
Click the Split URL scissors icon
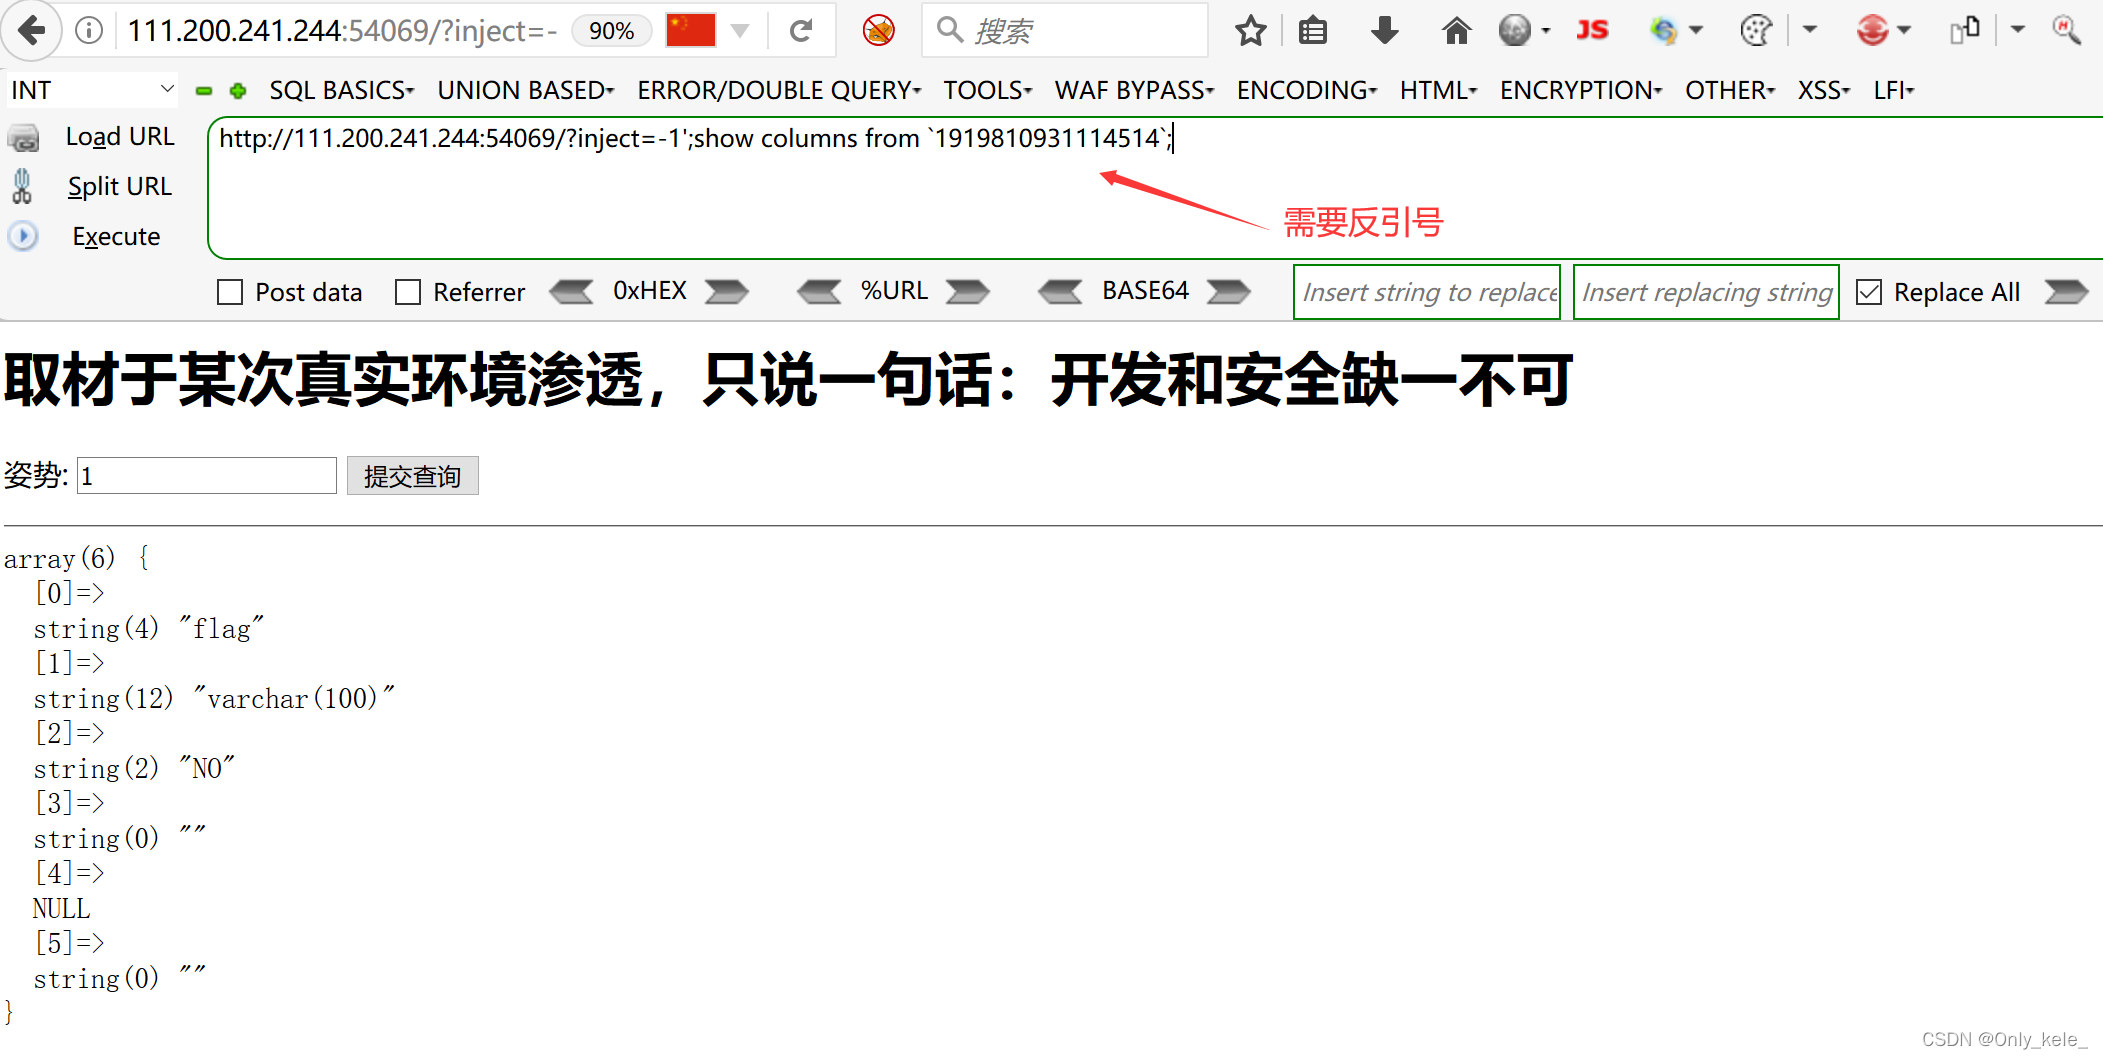[22, 186]
